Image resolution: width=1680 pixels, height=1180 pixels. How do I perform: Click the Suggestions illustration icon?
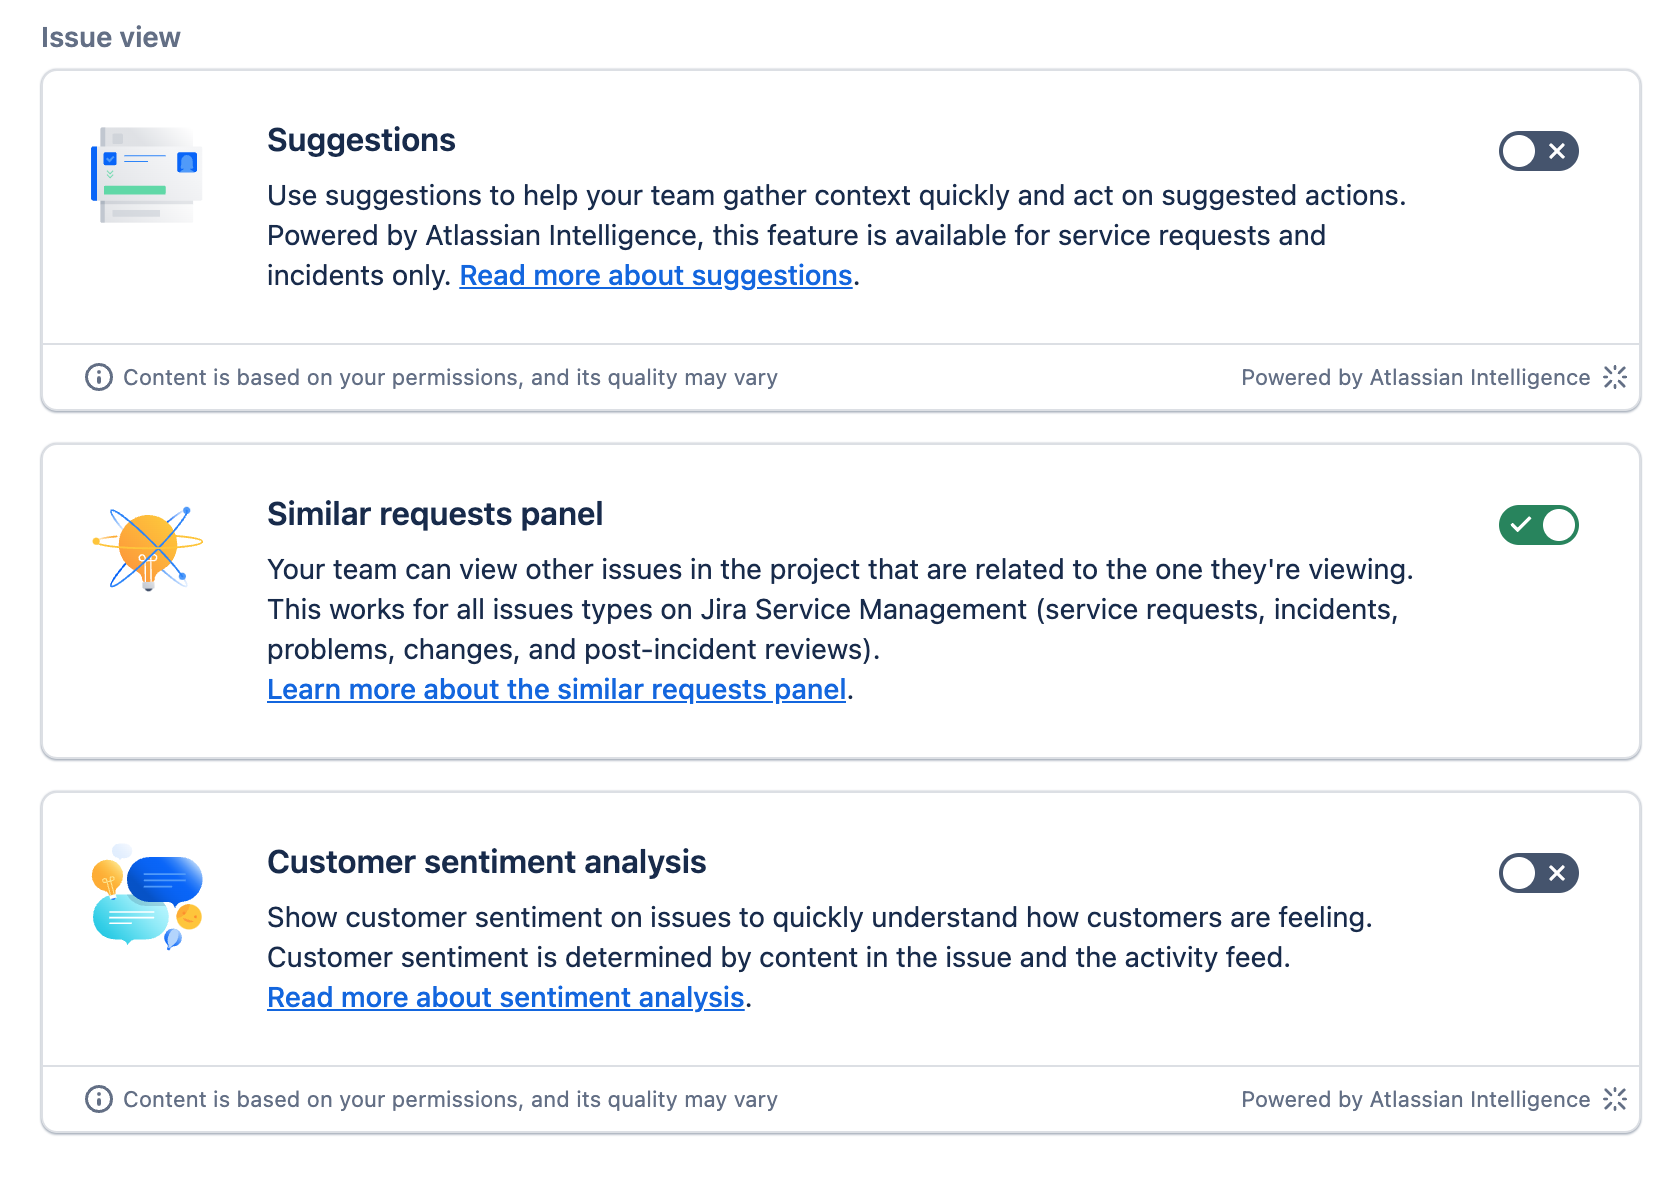(x=147, y=175)
